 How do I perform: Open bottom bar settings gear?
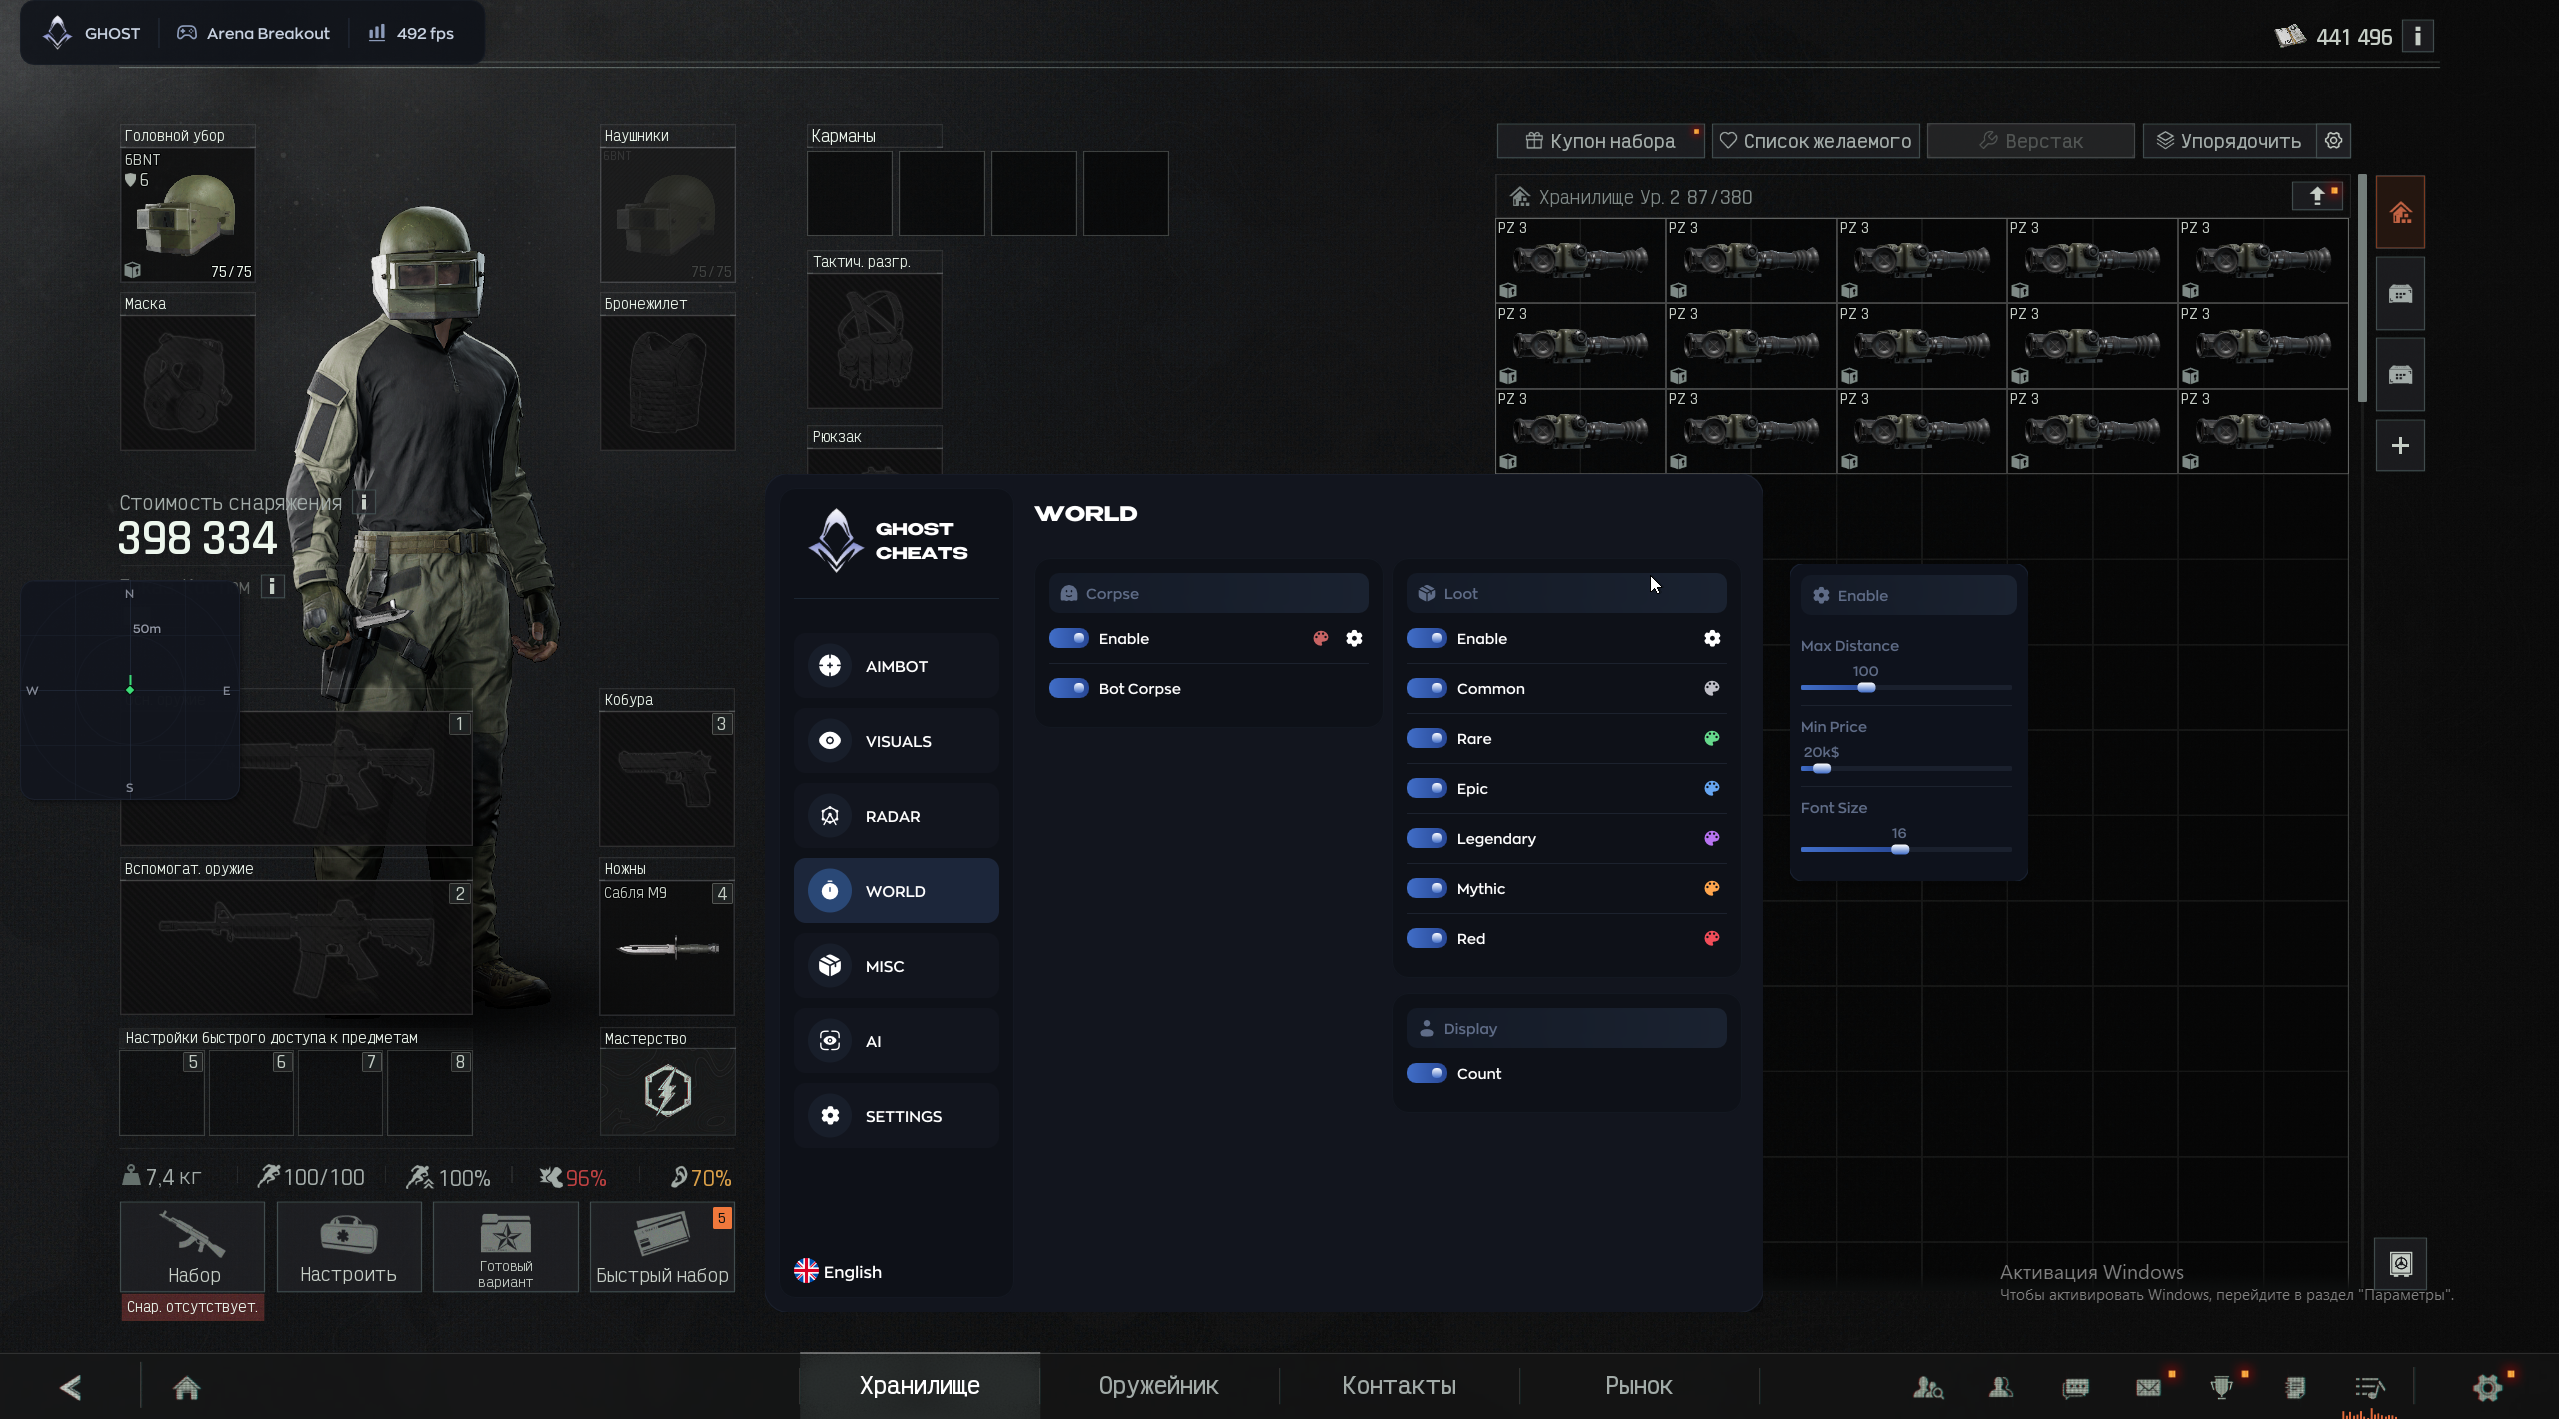[x=2487, y=1387]
